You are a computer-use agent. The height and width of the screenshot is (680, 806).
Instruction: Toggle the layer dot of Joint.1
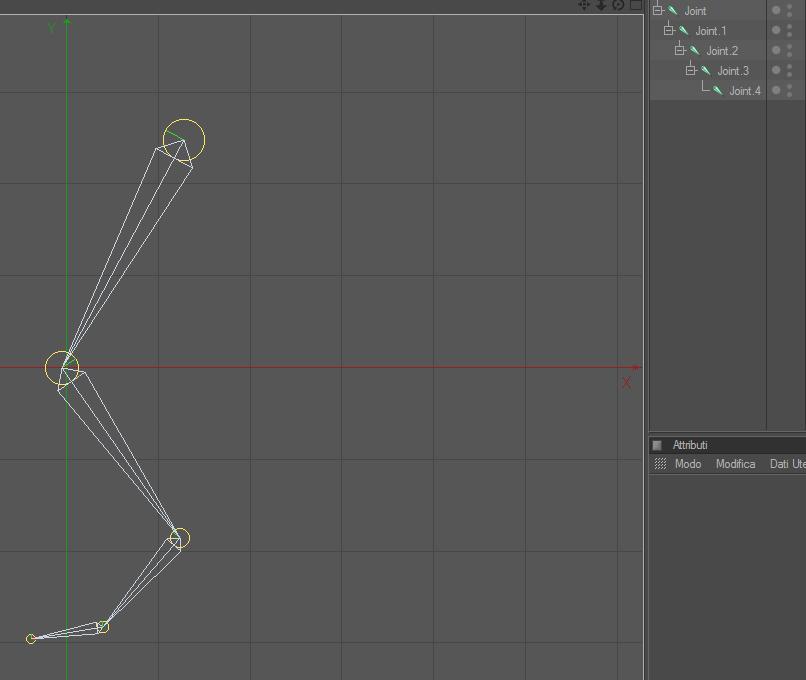[776, 30]
